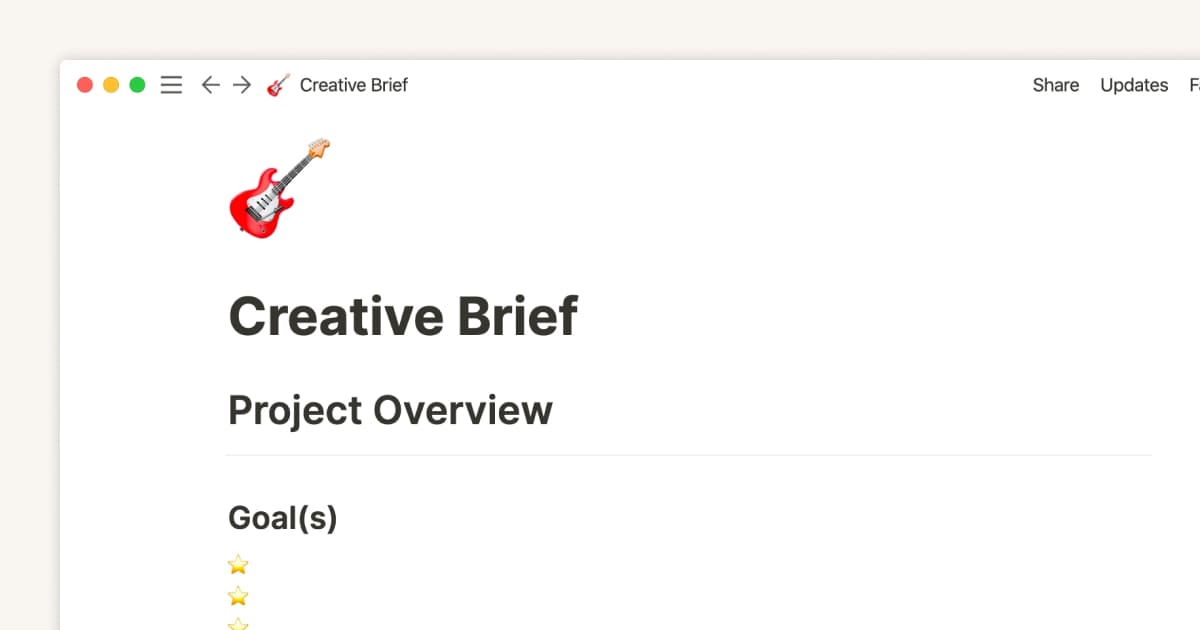The height and width of the screenshot is (630, 1200).
Task: Click the Goal(s) heading
Action: (x=283, y=517)
